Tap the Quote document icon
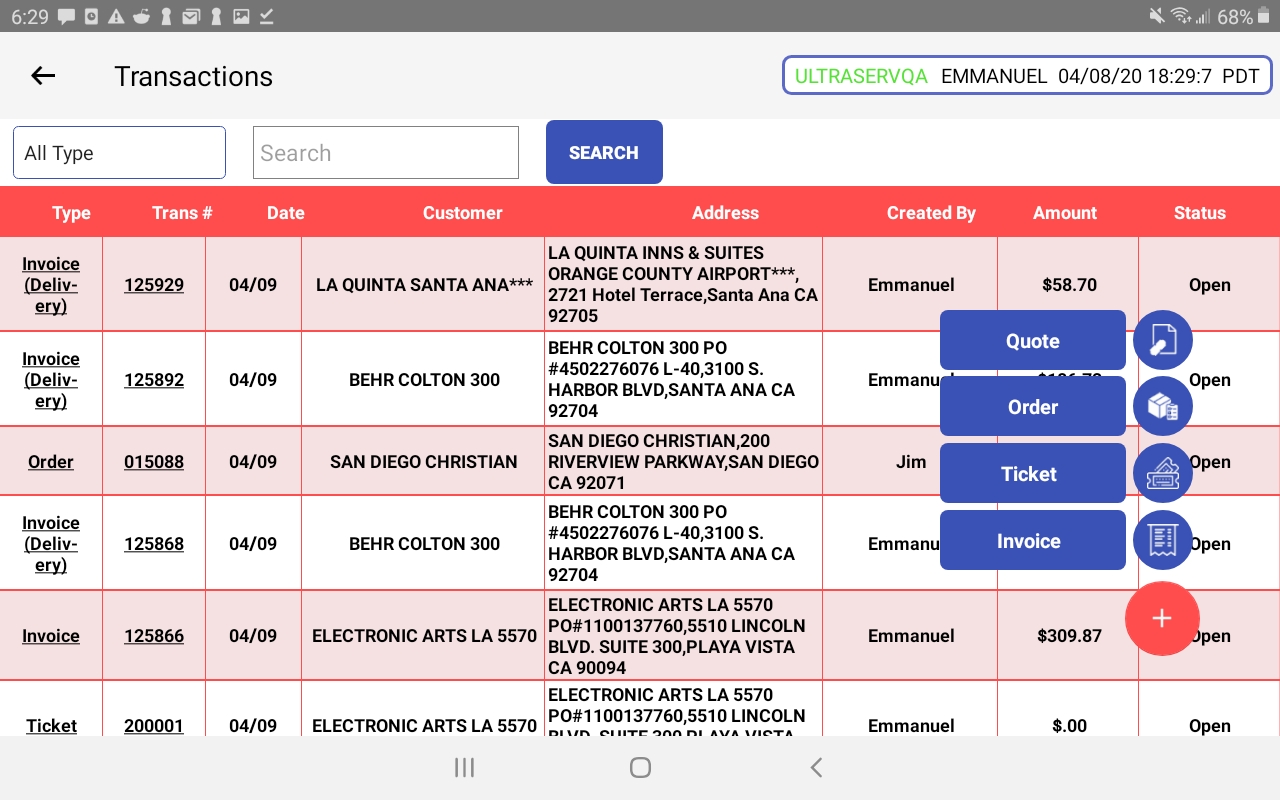This screenshot has width=1280, height=800. 1162,340
